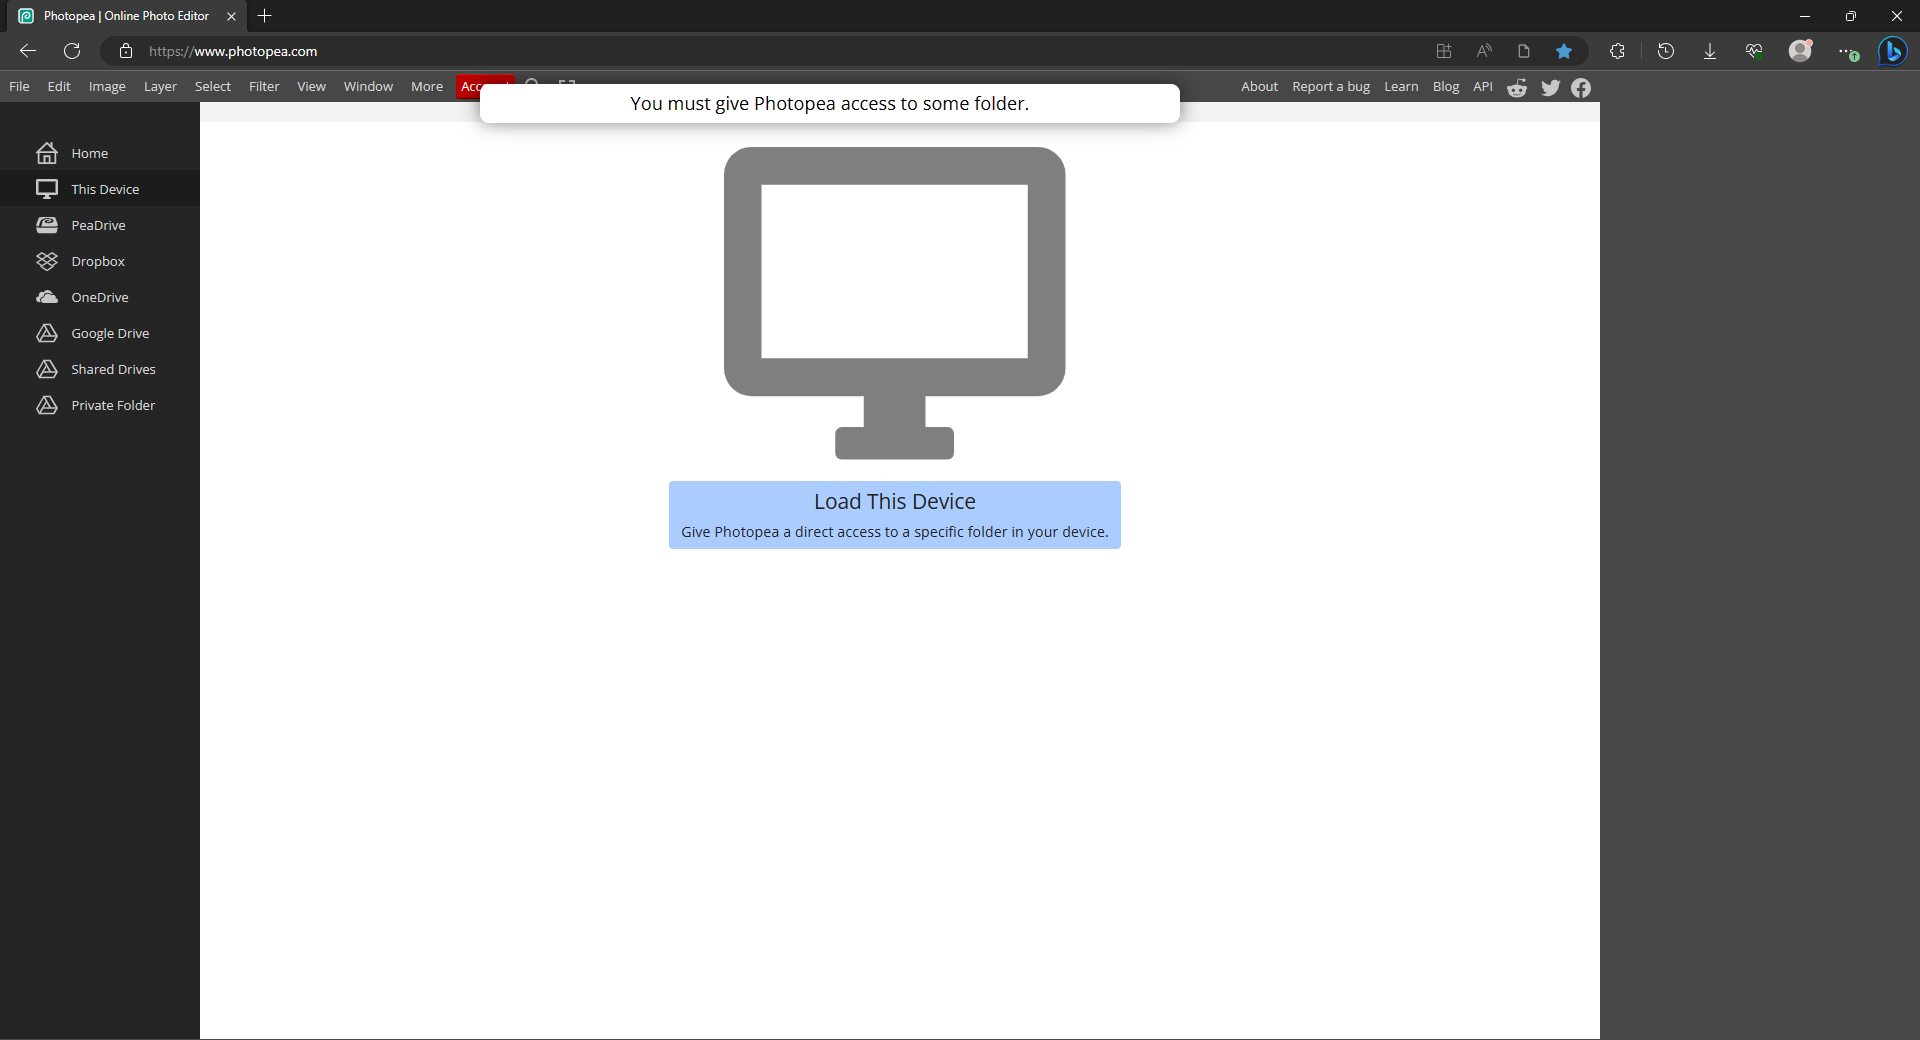The width and height of the screenshot is (1920, 1040).
Task: Select the Private Folder entry
Action: 113,405
